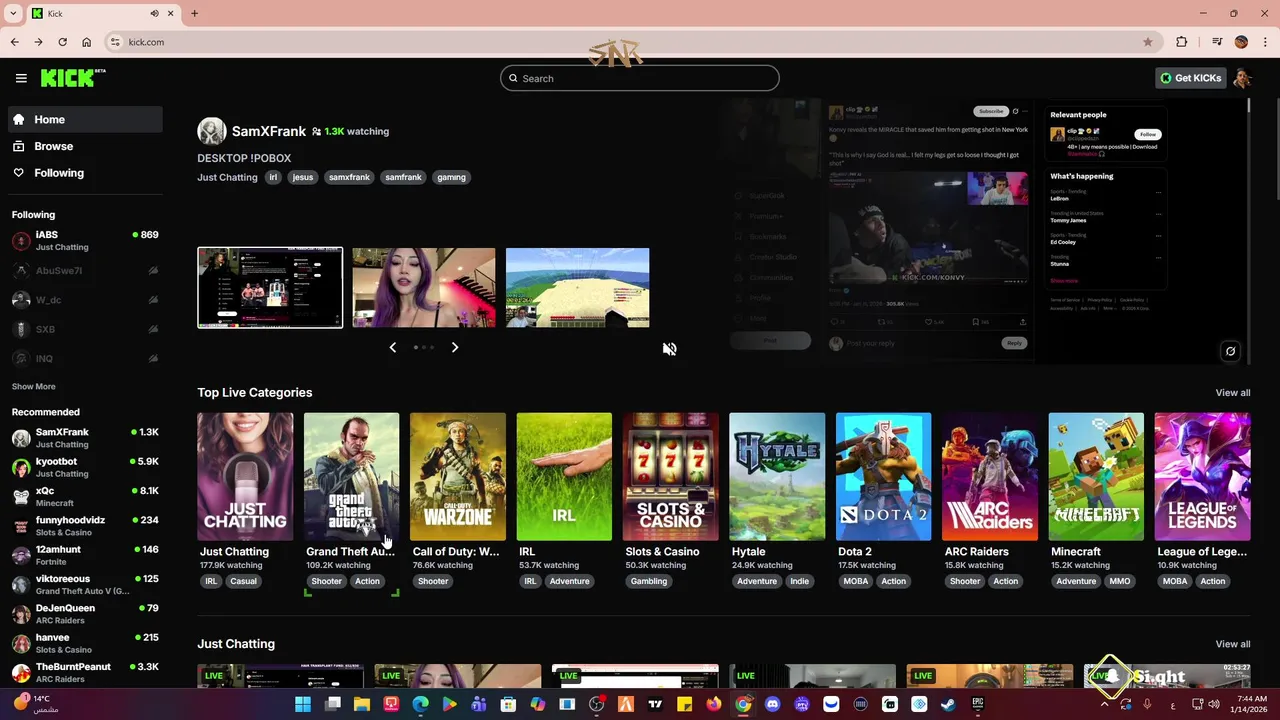This screenshot has width=1280, height=720.
Task: Open the purple-haired streamer thumbnail
Action: tap(424, 288)
